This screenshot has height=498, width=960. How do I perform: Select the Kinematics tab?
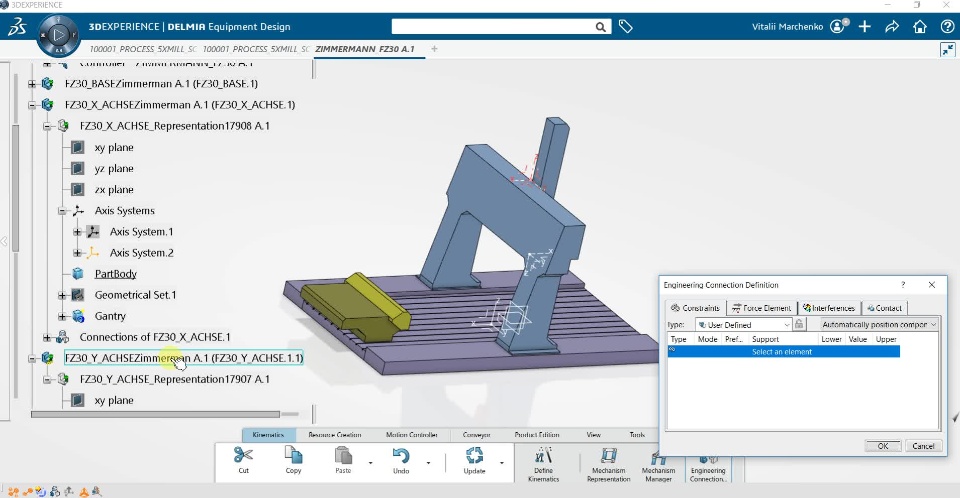[x=268, y=435]
